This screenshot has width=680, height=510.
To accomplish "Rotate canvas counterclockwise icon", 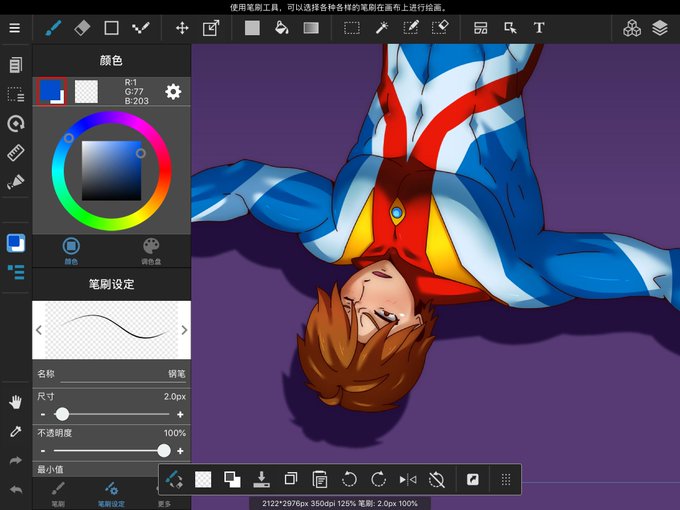I will tap(349, 479).
